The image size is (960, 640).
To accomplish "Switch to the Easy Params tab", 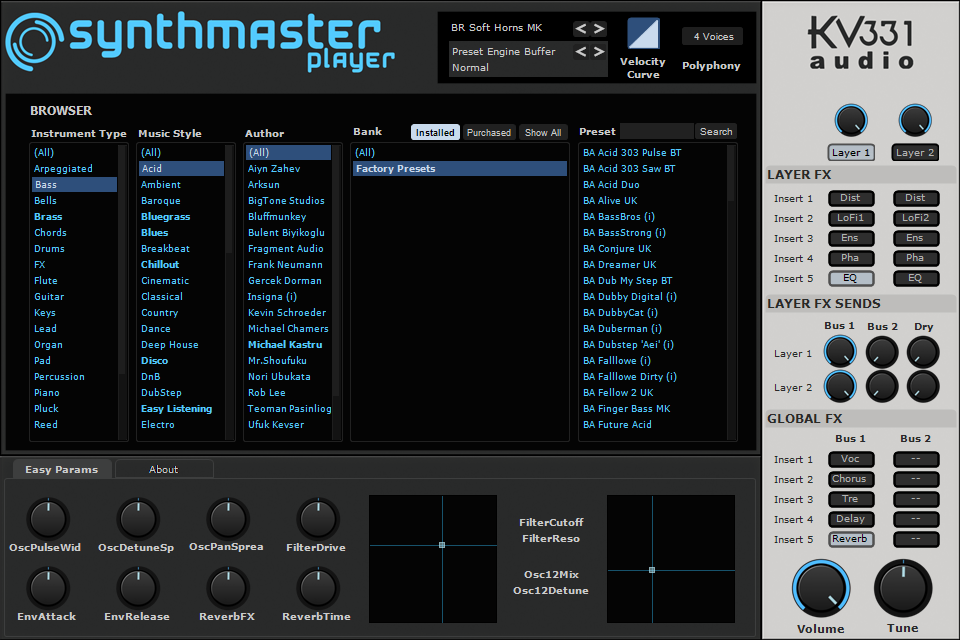I will [62, 469].
